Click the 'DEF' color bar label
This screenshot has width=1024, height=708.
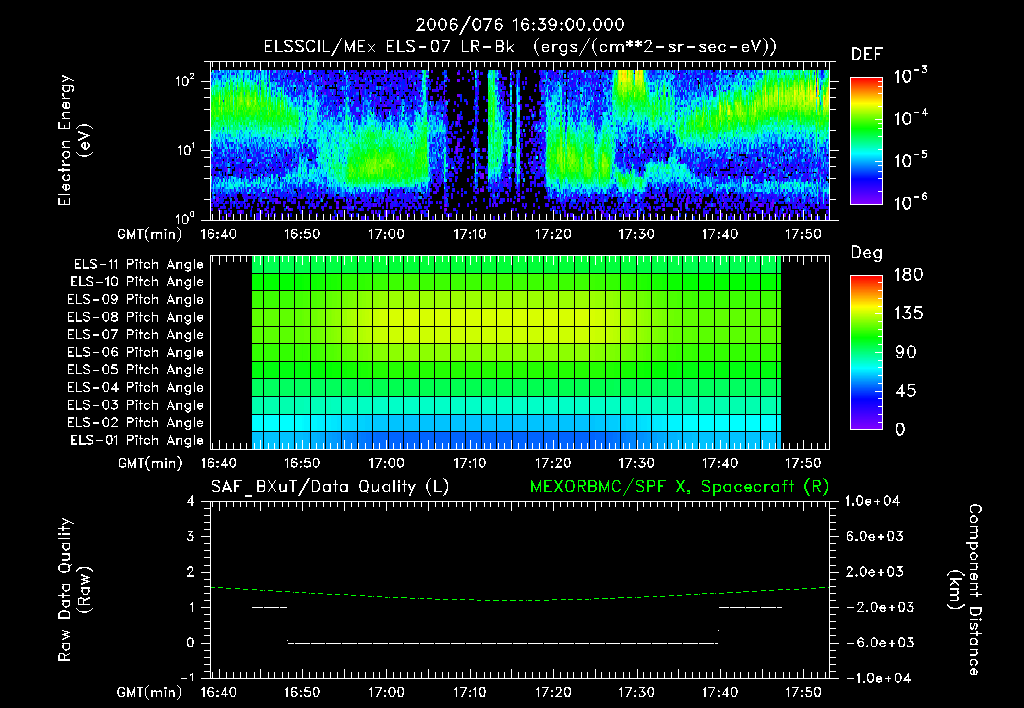pos(867,54)
